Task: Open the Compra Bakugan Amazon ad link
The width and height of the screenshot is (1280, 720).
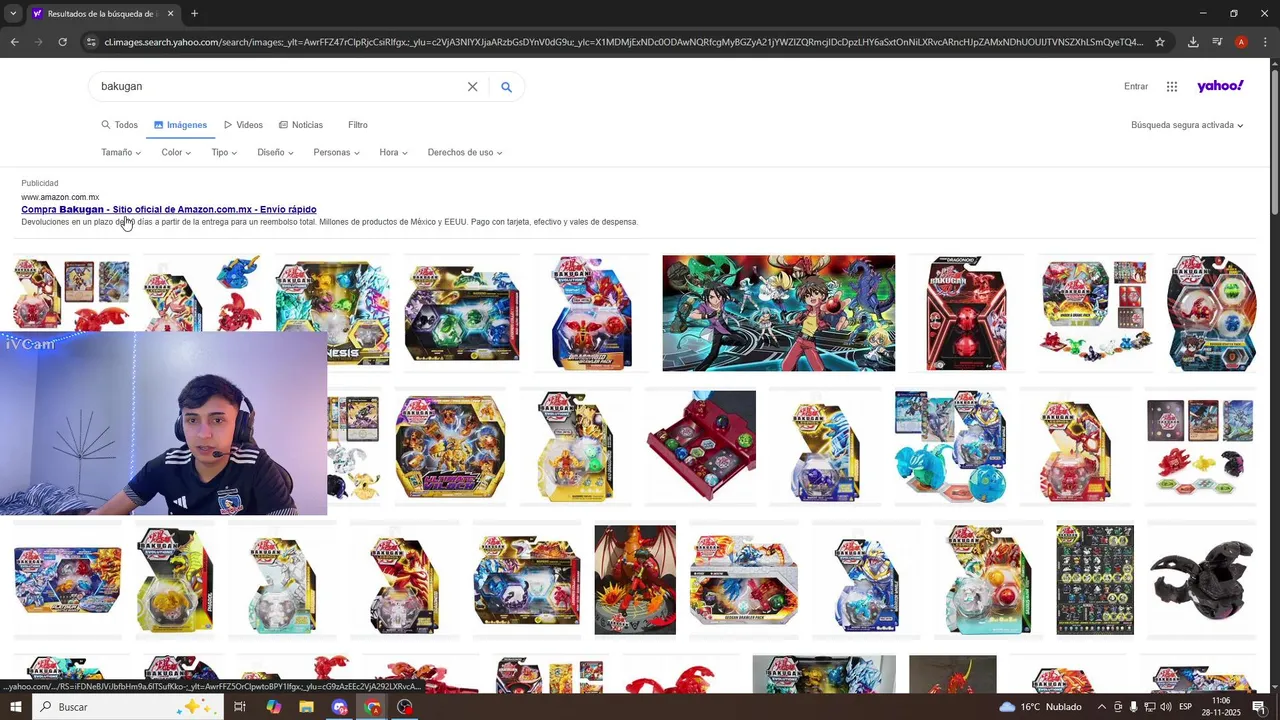Action: point(169,210)
